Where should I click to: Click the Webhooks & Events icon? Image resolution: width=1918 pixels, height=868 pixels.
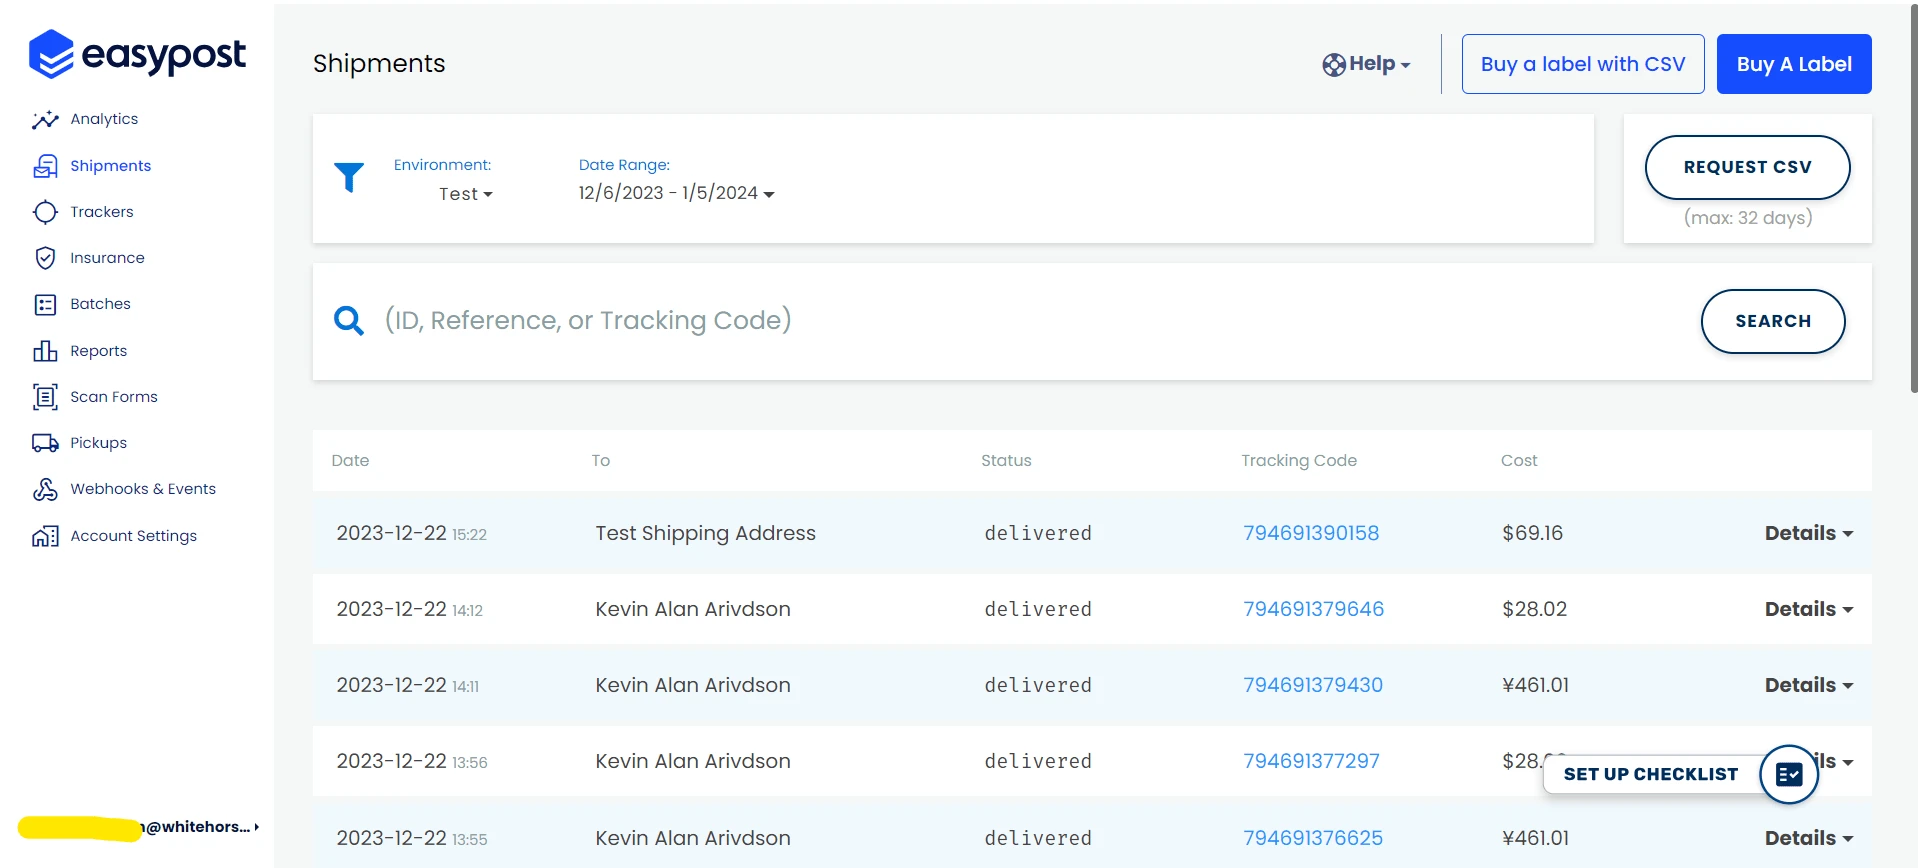[x=45, y=489]
